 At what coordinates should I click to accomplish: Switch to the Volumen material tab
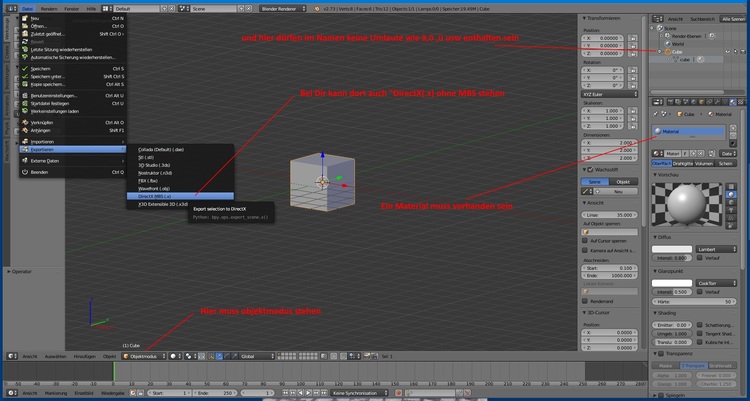coord(704,164)
